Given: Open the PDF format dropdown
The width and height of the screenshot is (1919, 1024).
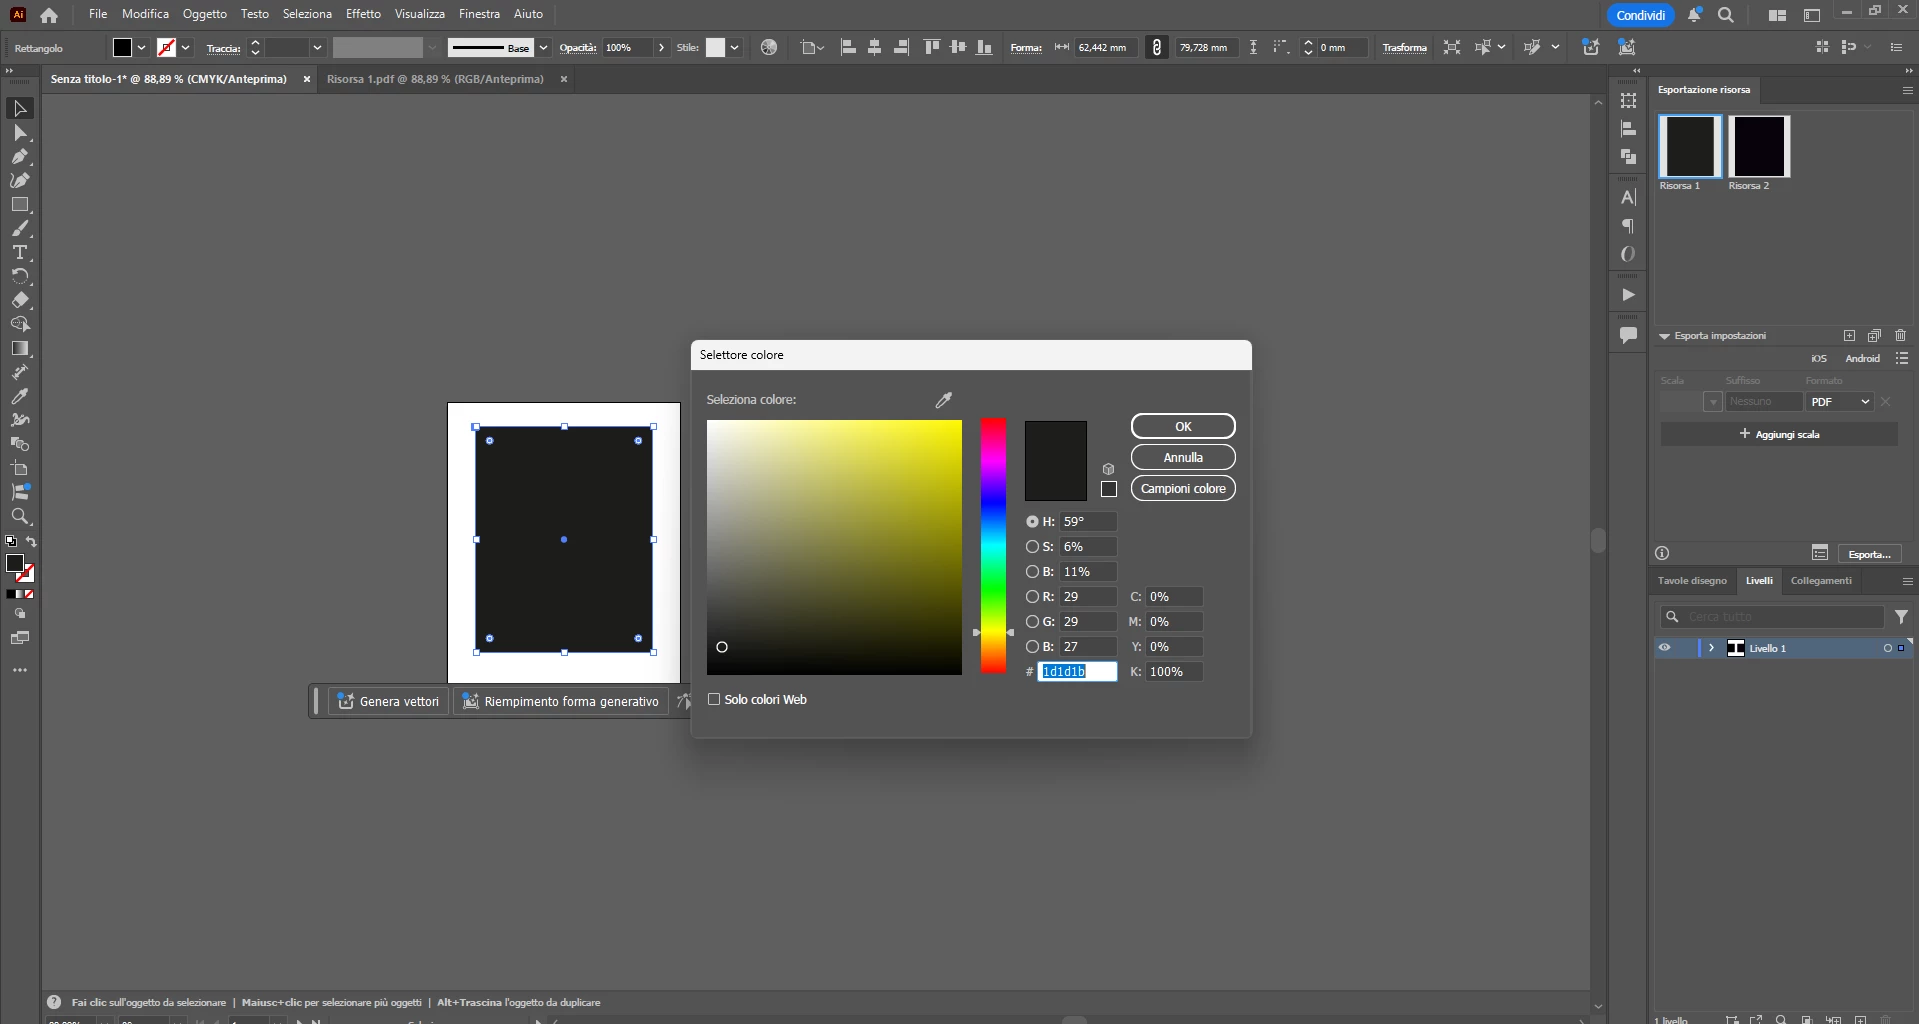Looking at the screenshot, I should point(1840,402).
